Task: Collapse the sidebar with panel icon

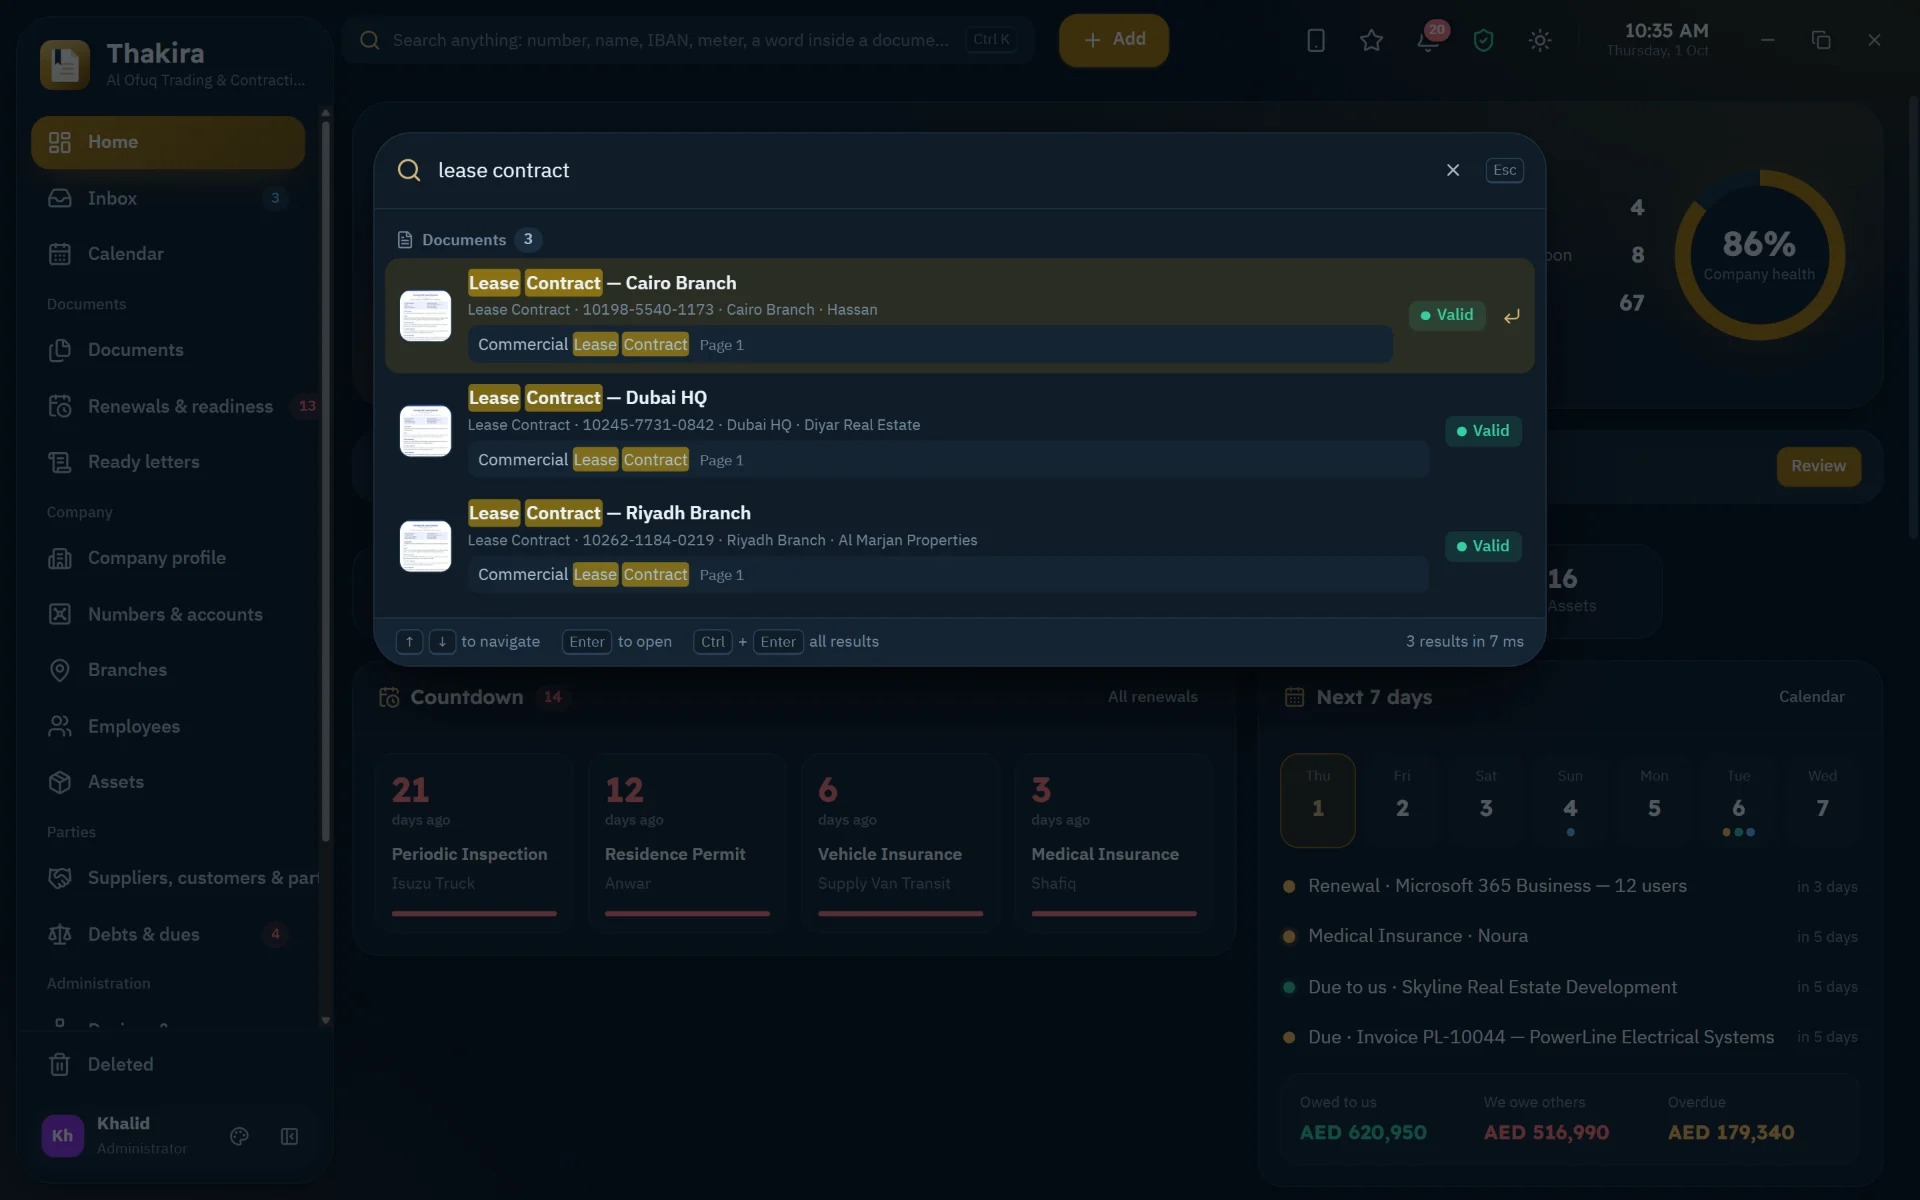Action: pos(290,1136)
